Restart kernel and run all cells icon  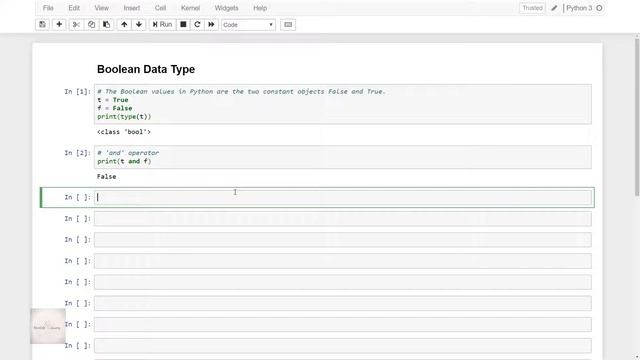click(211, 24)
